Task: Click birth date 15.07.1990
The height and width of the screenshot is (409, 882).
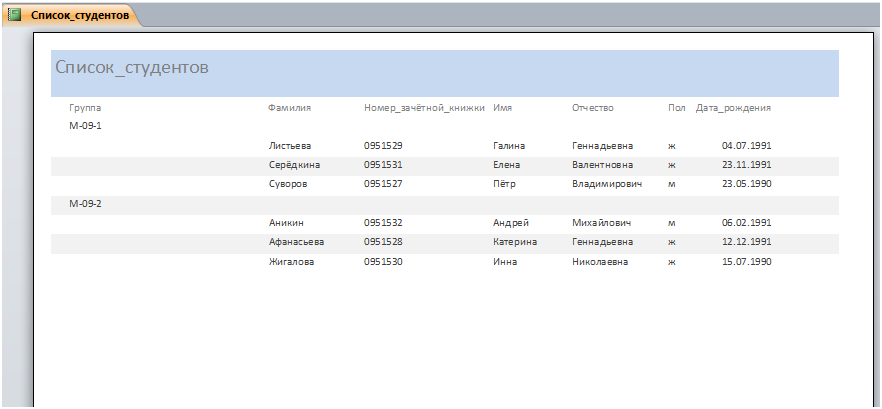Action: [x=746, y=262]
